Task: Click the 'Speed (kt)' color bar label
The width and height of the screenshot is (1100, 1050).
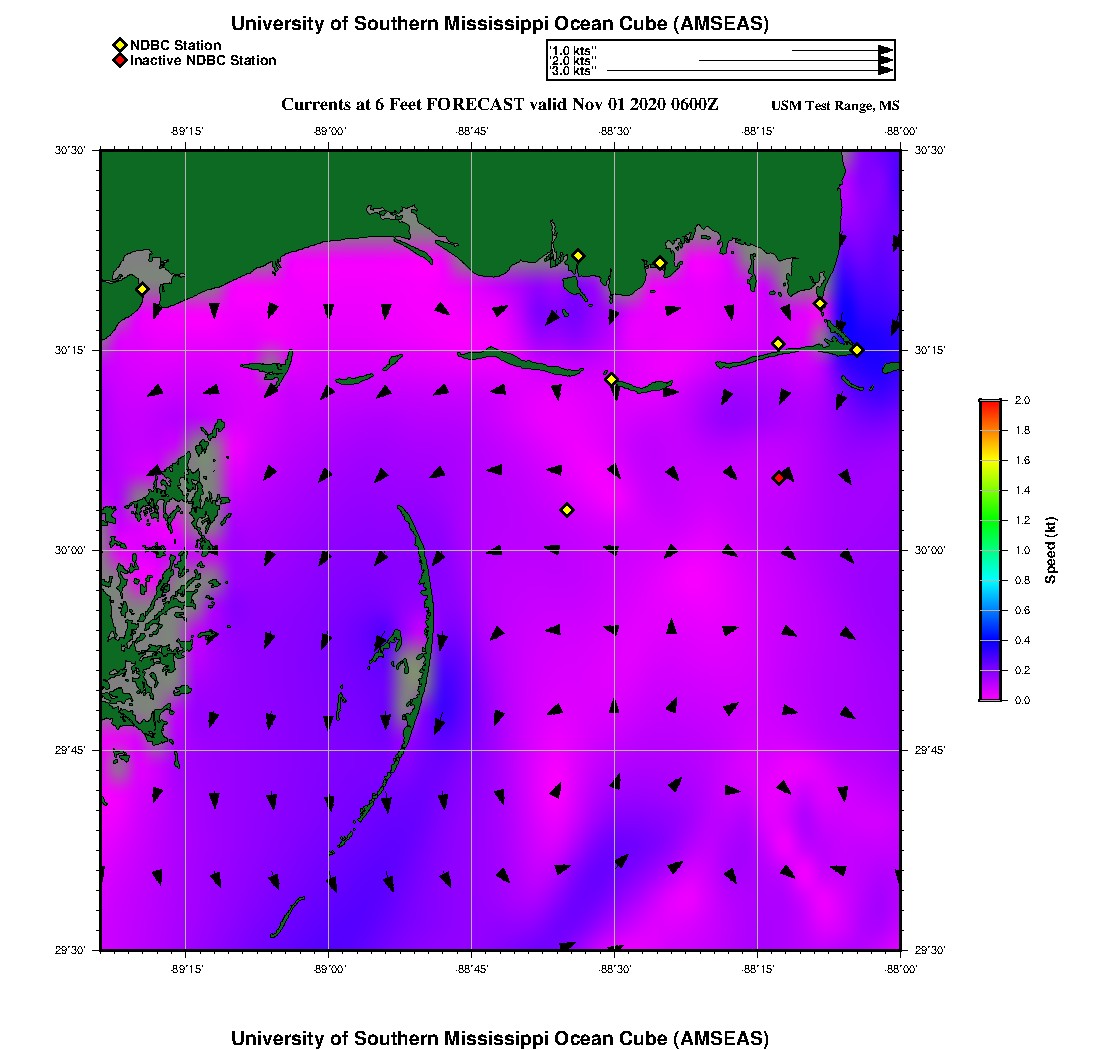Action: [x=1051, y=550]
